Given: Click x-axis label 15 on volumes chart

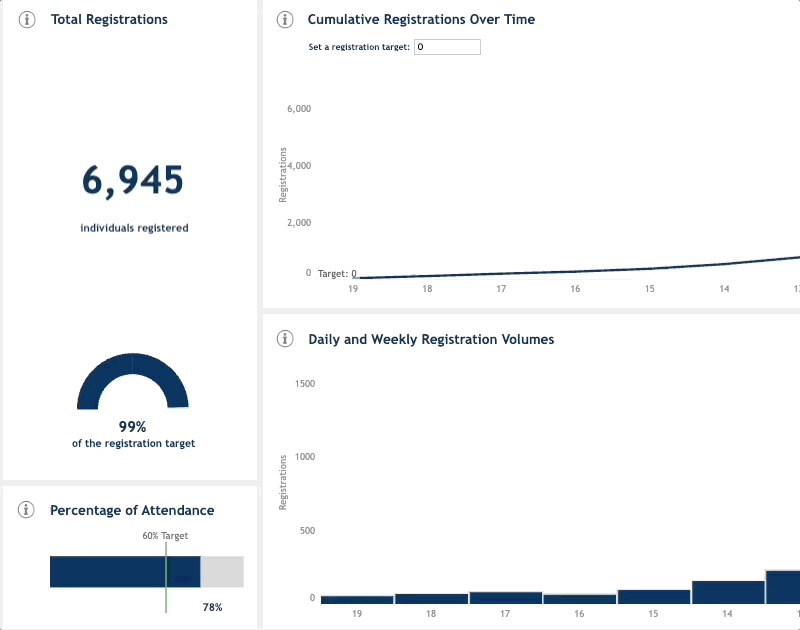Looking at the screenshot, I should tap(654, 614).
